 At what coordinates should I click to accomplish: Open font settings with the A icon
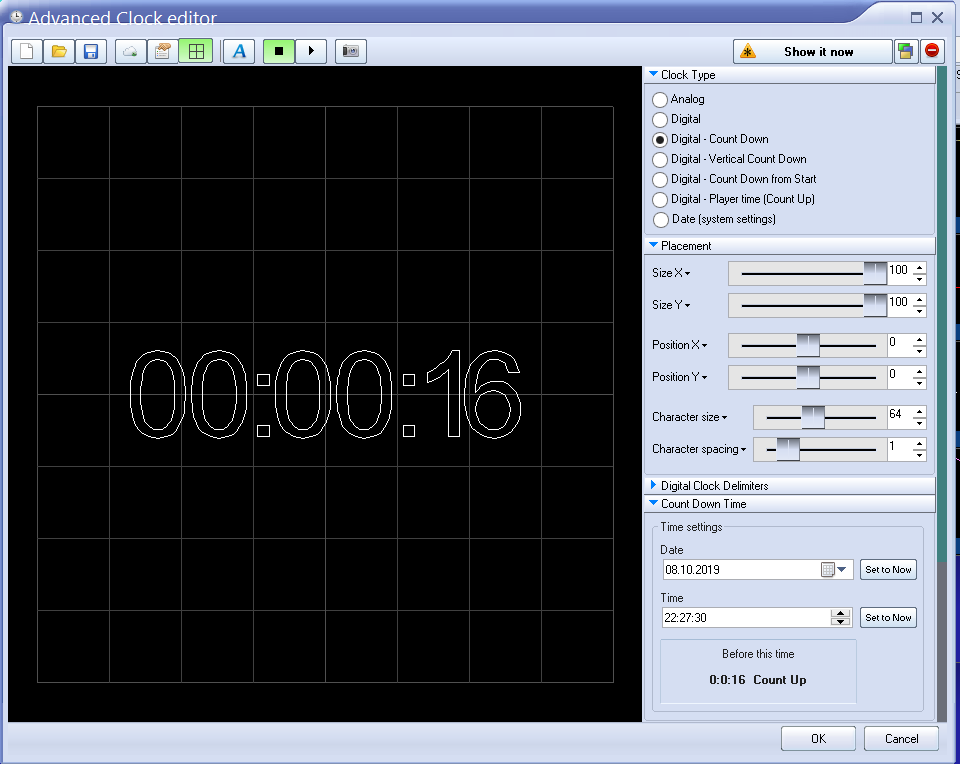click(238, 51)
